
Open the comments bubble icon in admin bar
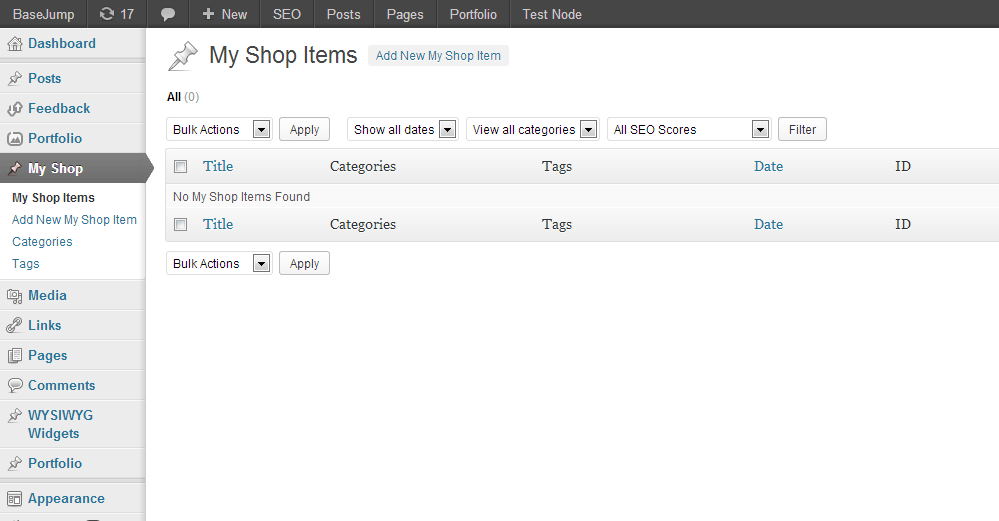(168, 14)
